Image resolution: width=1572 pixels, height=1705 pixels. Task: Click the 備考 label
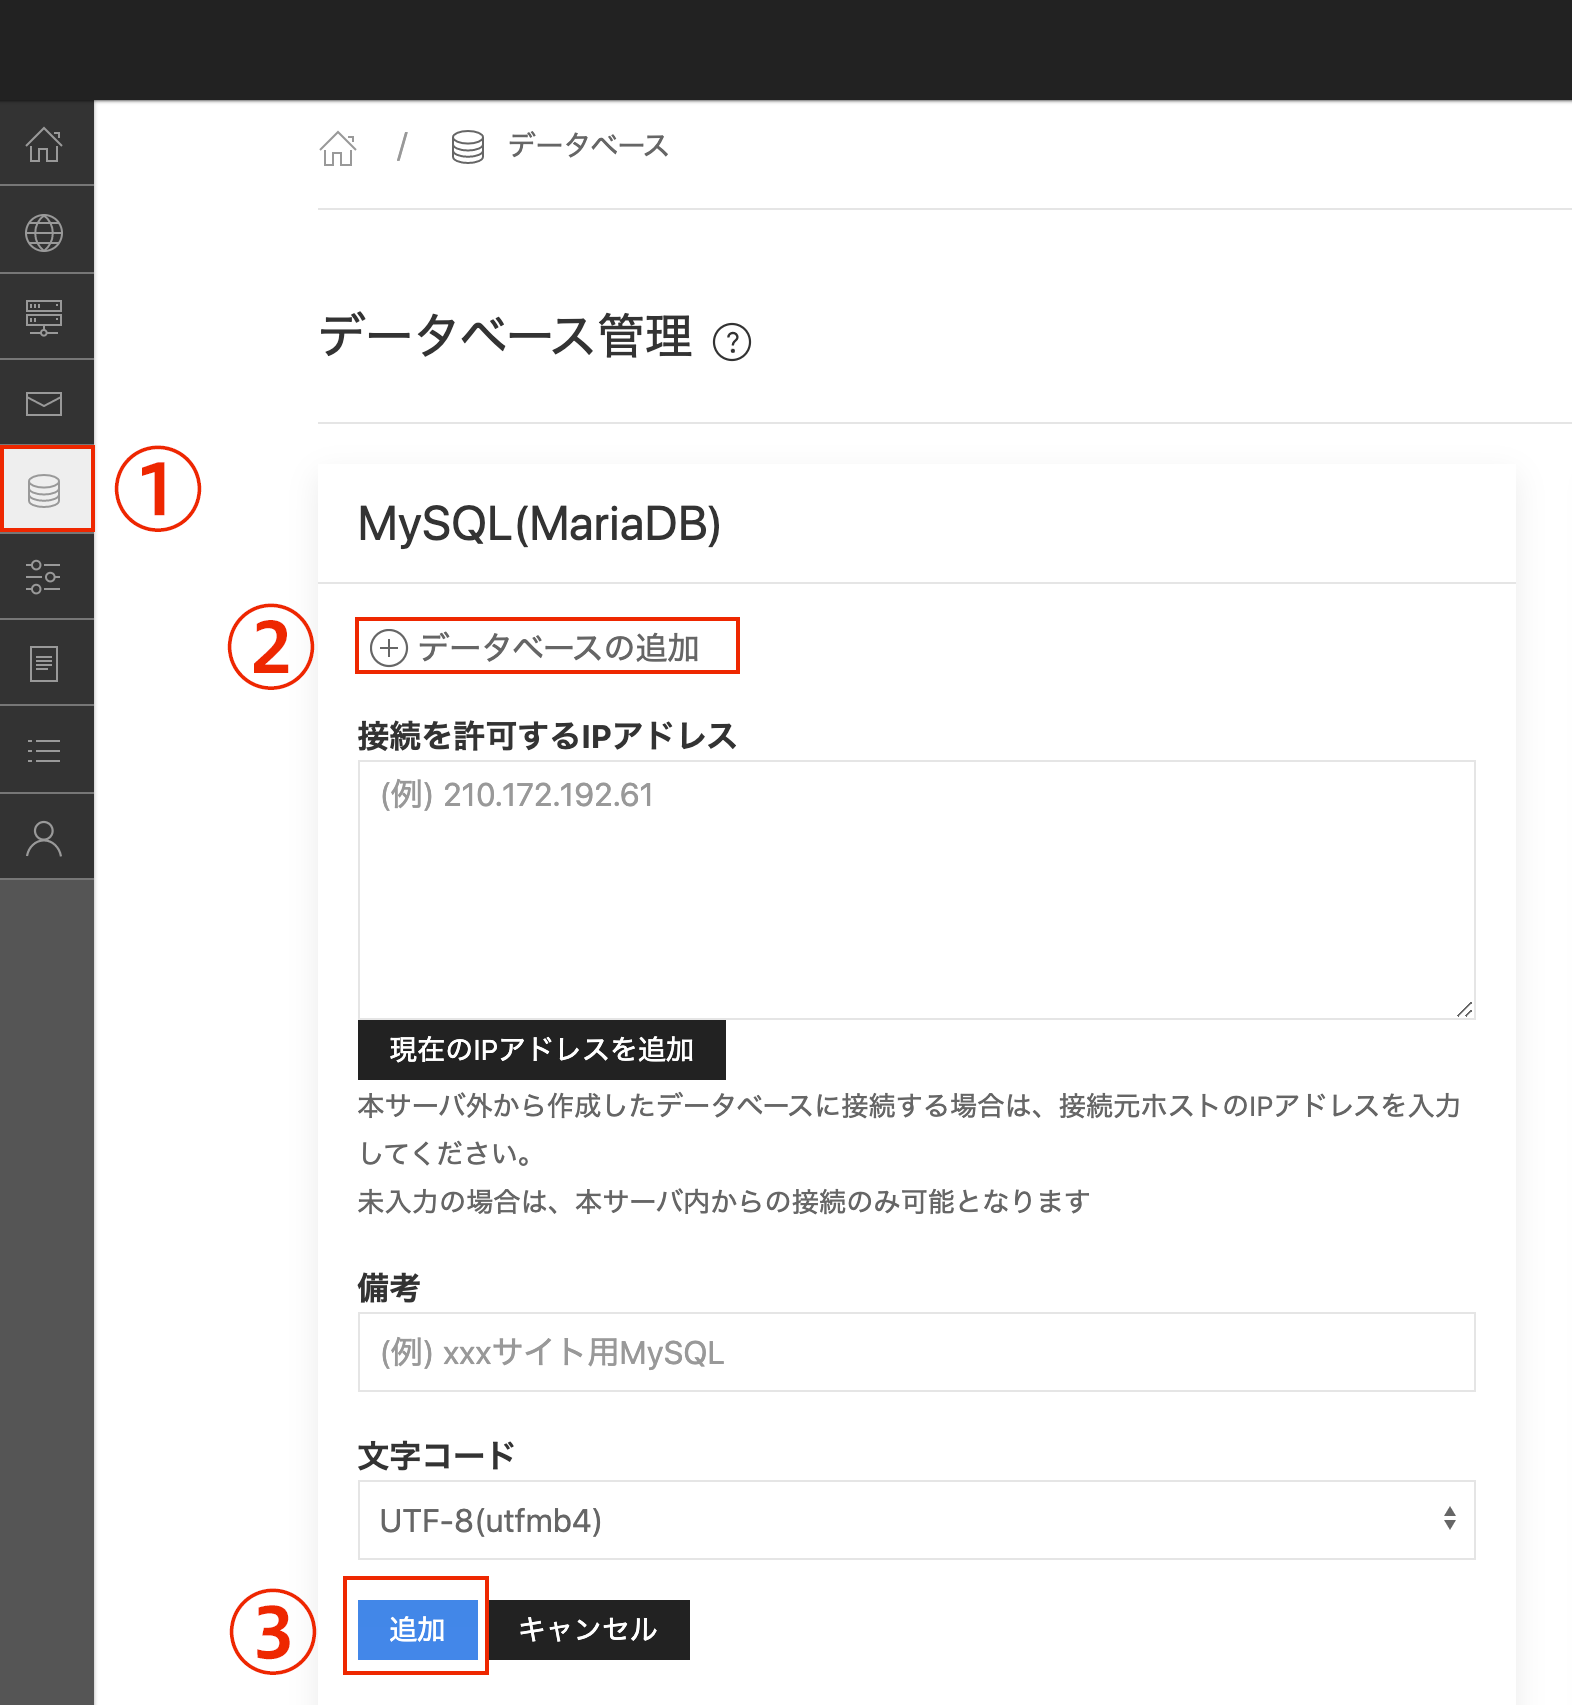[389, 1288]
